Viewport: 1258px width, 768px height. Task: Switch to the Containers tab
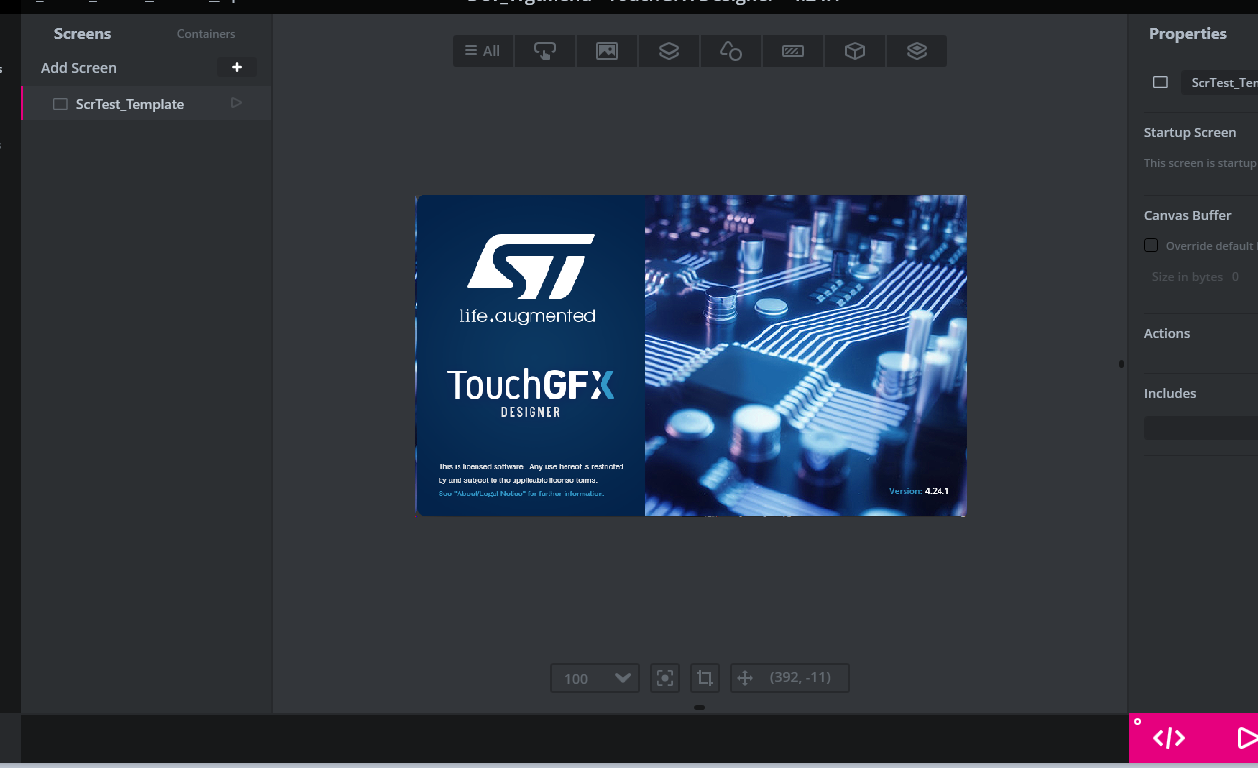tap(205, 33)
